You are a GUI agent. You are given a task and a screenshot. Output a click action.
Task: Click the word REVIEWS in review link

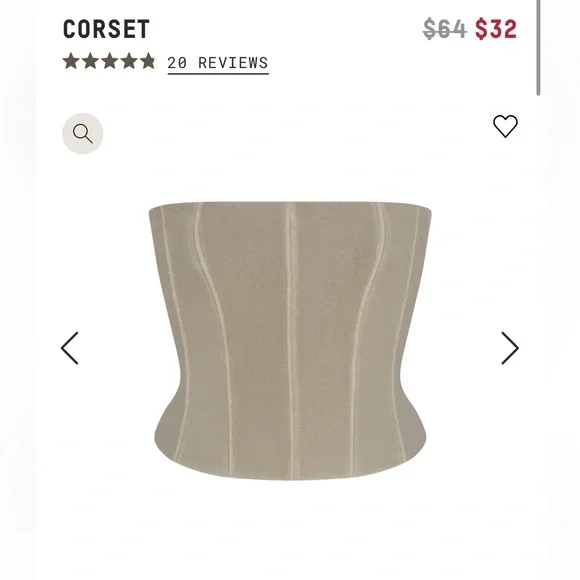233,63
